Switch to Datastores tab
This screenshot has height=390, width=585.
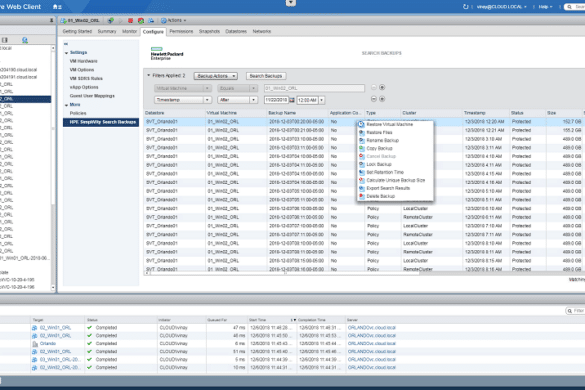point(236,31)
